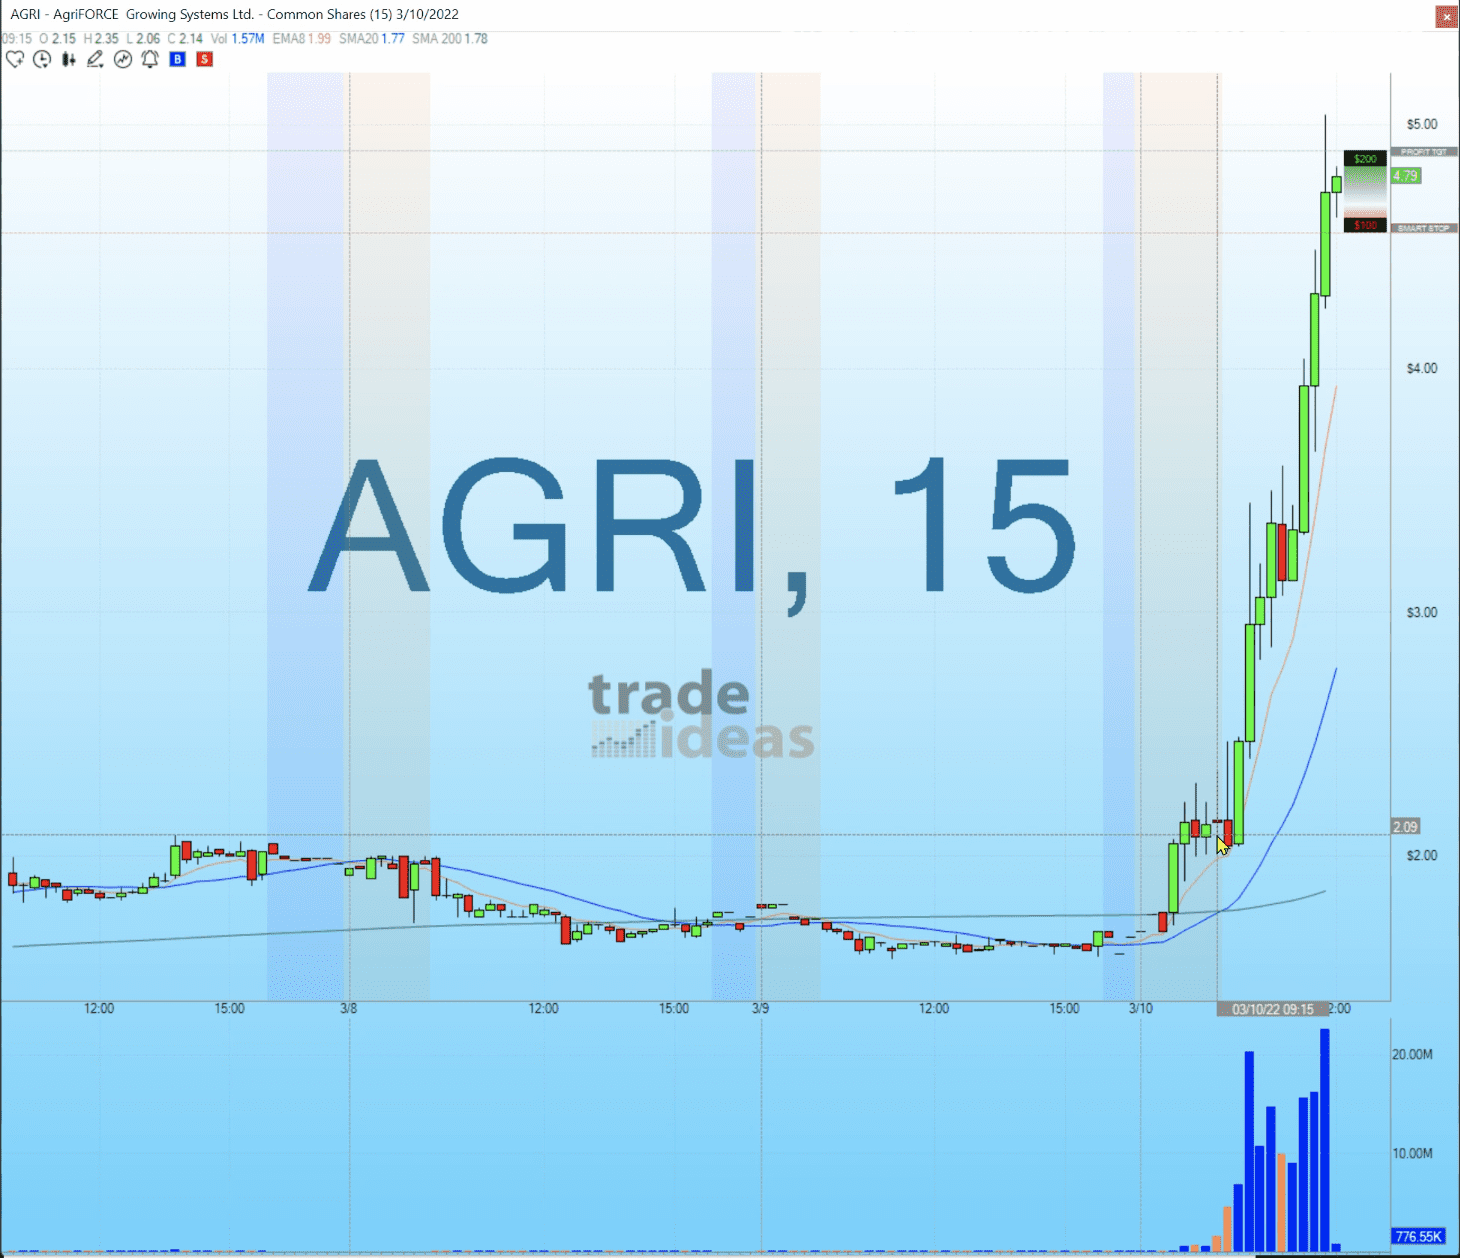Click the 776.55K volume label
Image resolution: width=1460 pixels, height=1258 pixels.
1418,1237
